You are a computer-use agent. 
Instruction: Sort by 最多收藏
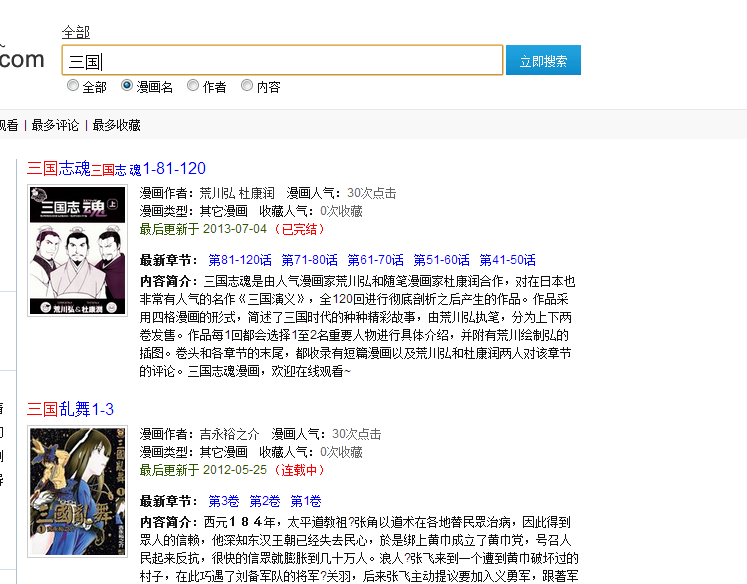pyautogui.click(x=116, y=125)
